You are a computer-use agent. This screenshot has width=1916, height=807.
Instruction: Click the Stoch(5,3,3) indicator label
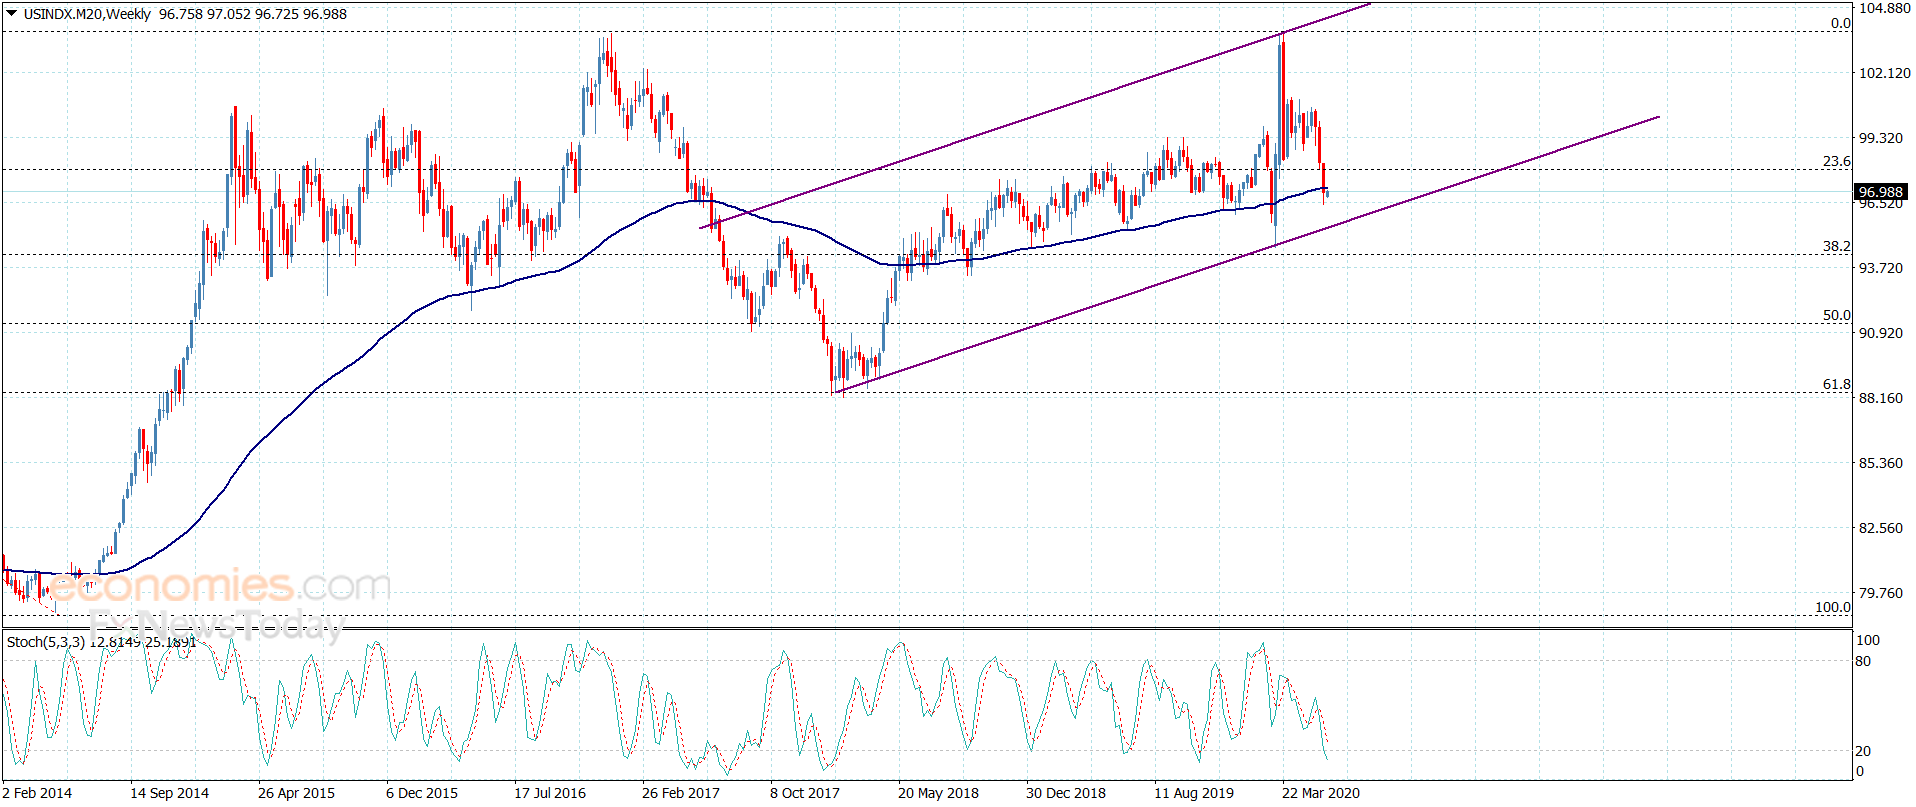tap(45, 642)
